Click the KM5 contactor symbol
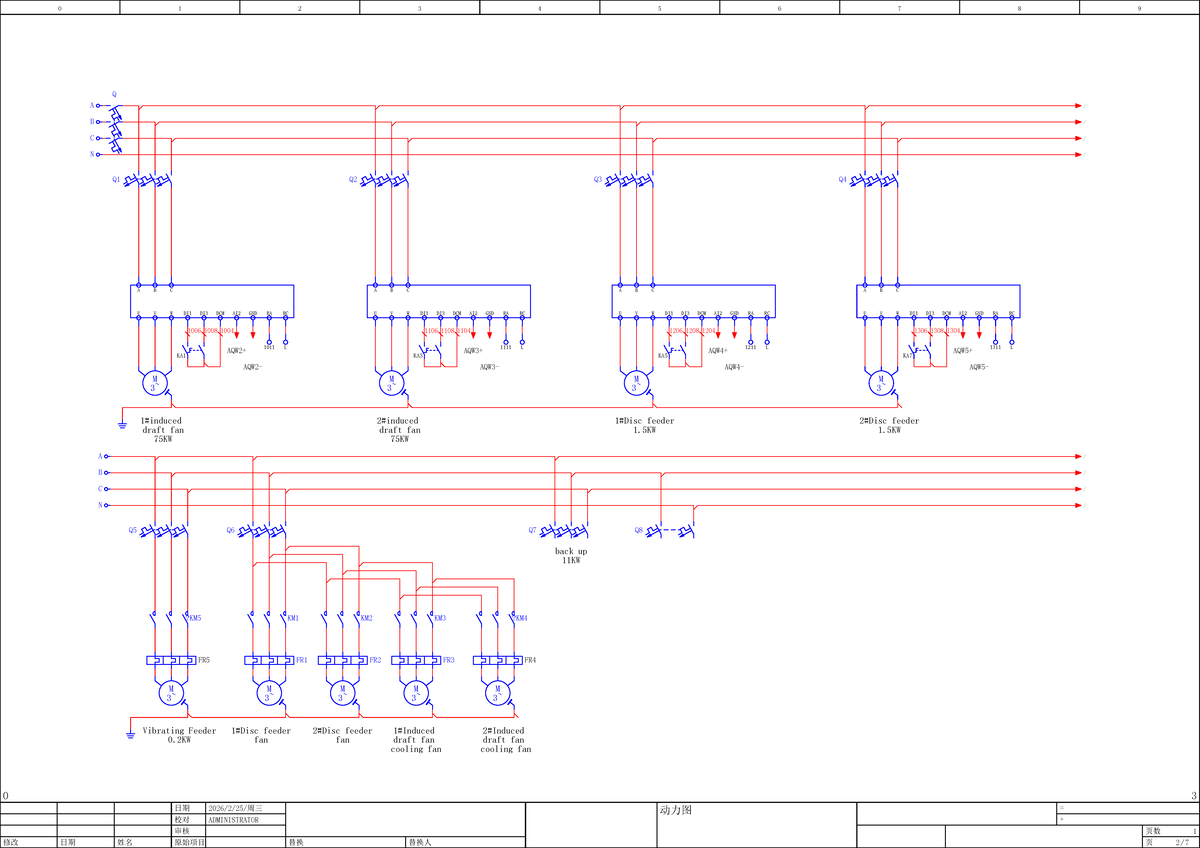This screenshot has width=1200, height=848. pyautogui.click(x=170, y=618)
